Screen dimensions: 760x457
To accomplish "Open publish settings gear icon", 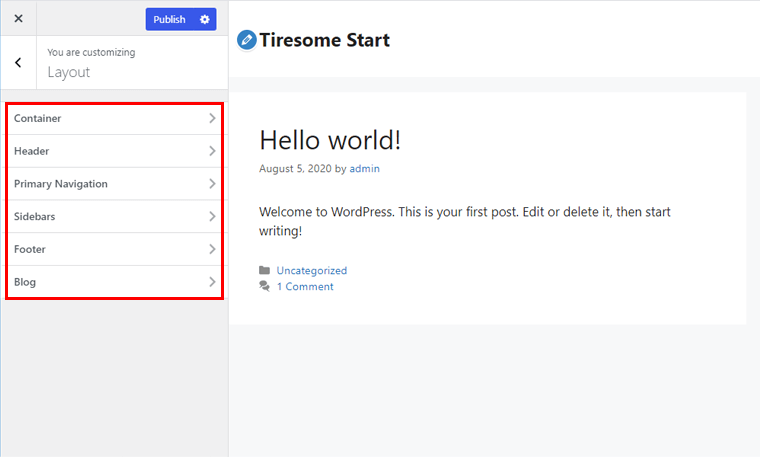I will tap(205, 19).
